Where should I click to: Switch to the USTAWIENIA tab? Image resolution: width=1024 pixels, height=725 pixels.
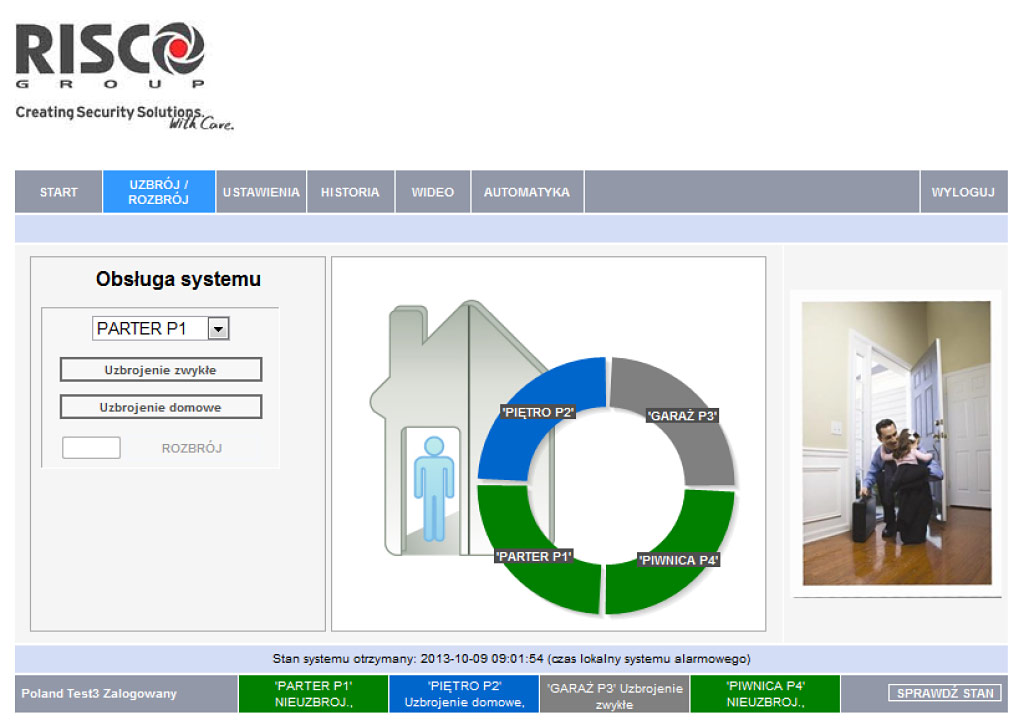[261, 192]
